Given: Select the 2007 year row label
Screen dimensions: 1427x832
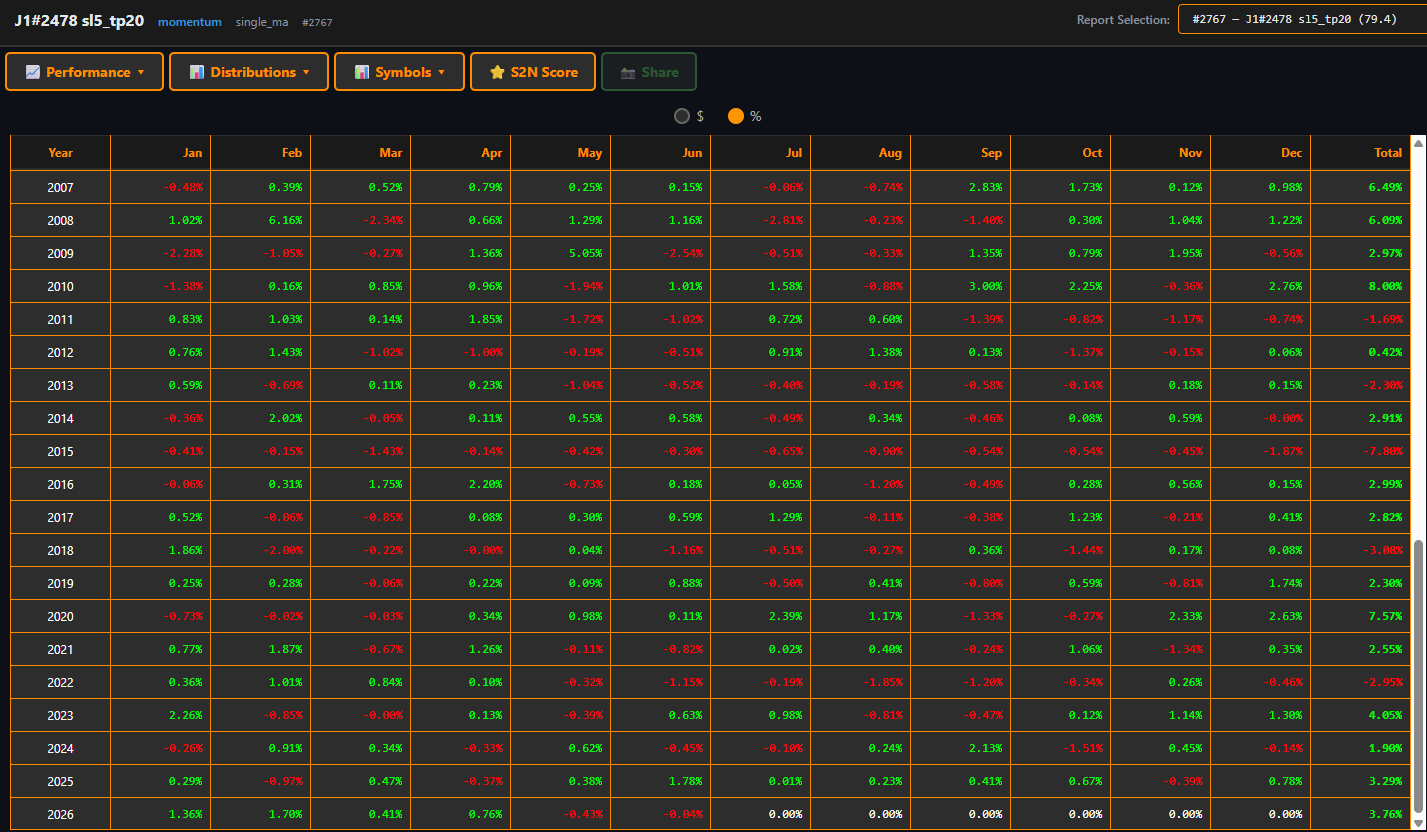Looking at the screenshot, I should tap(61, 187).
